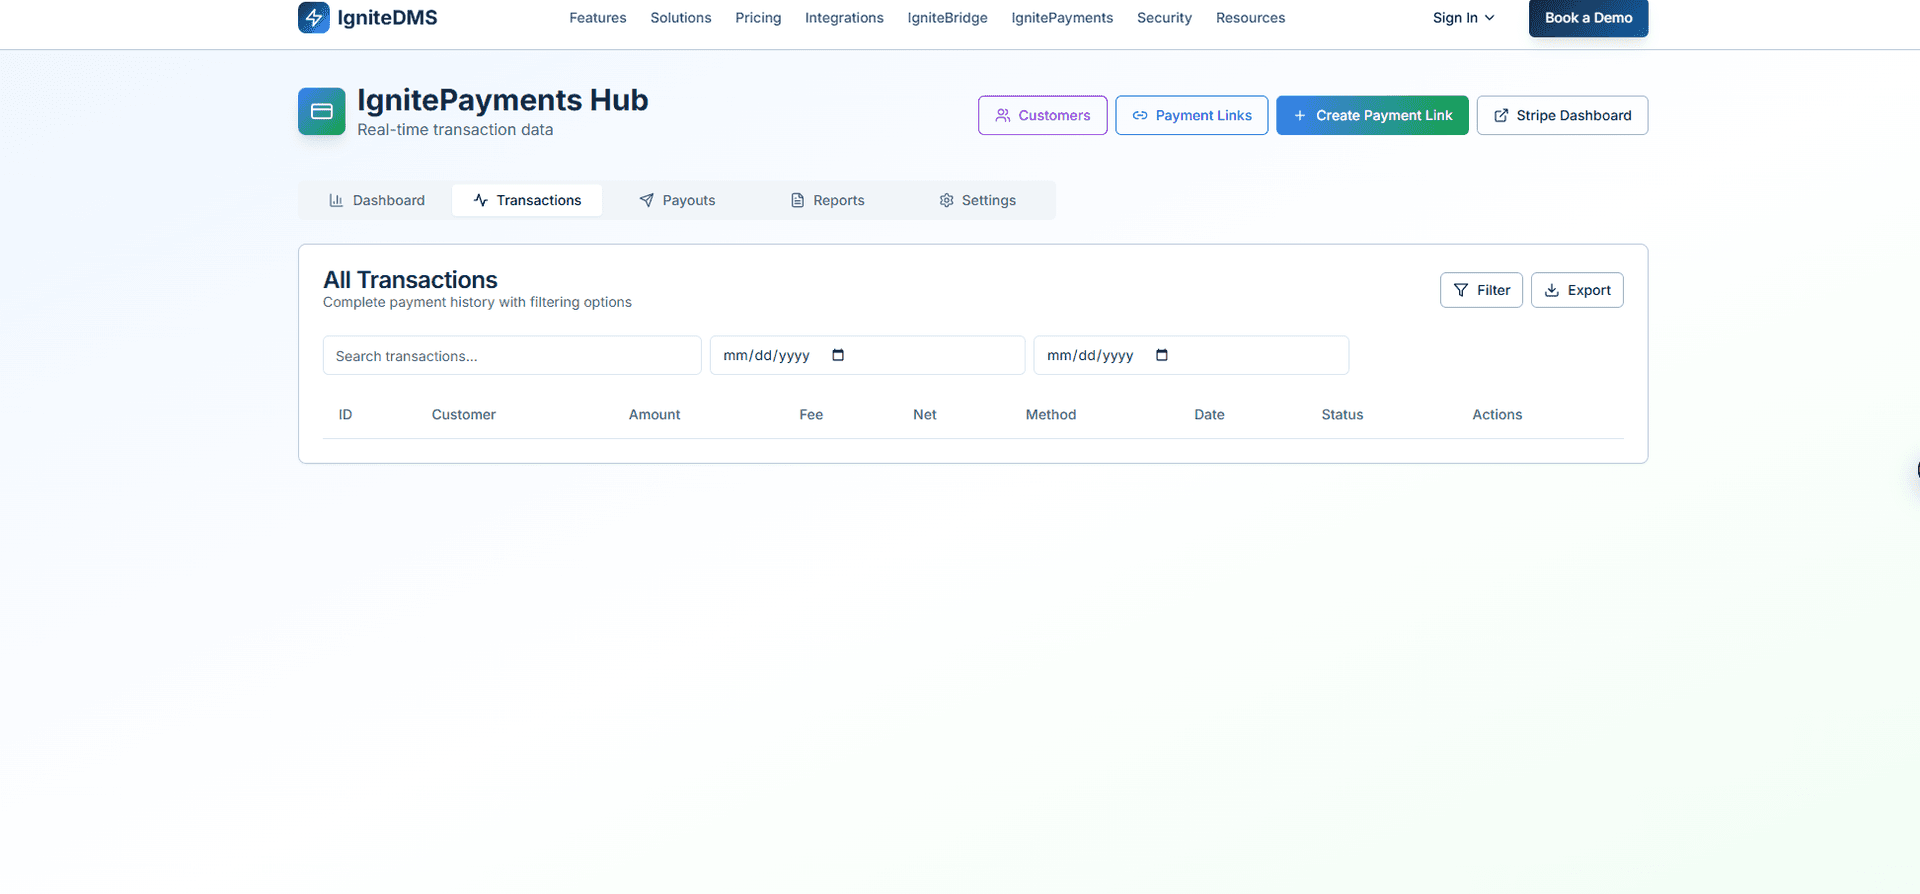Click the Date column header
The height and width of the screenshot is (894, 1920).
click(x=1209, y=414)
